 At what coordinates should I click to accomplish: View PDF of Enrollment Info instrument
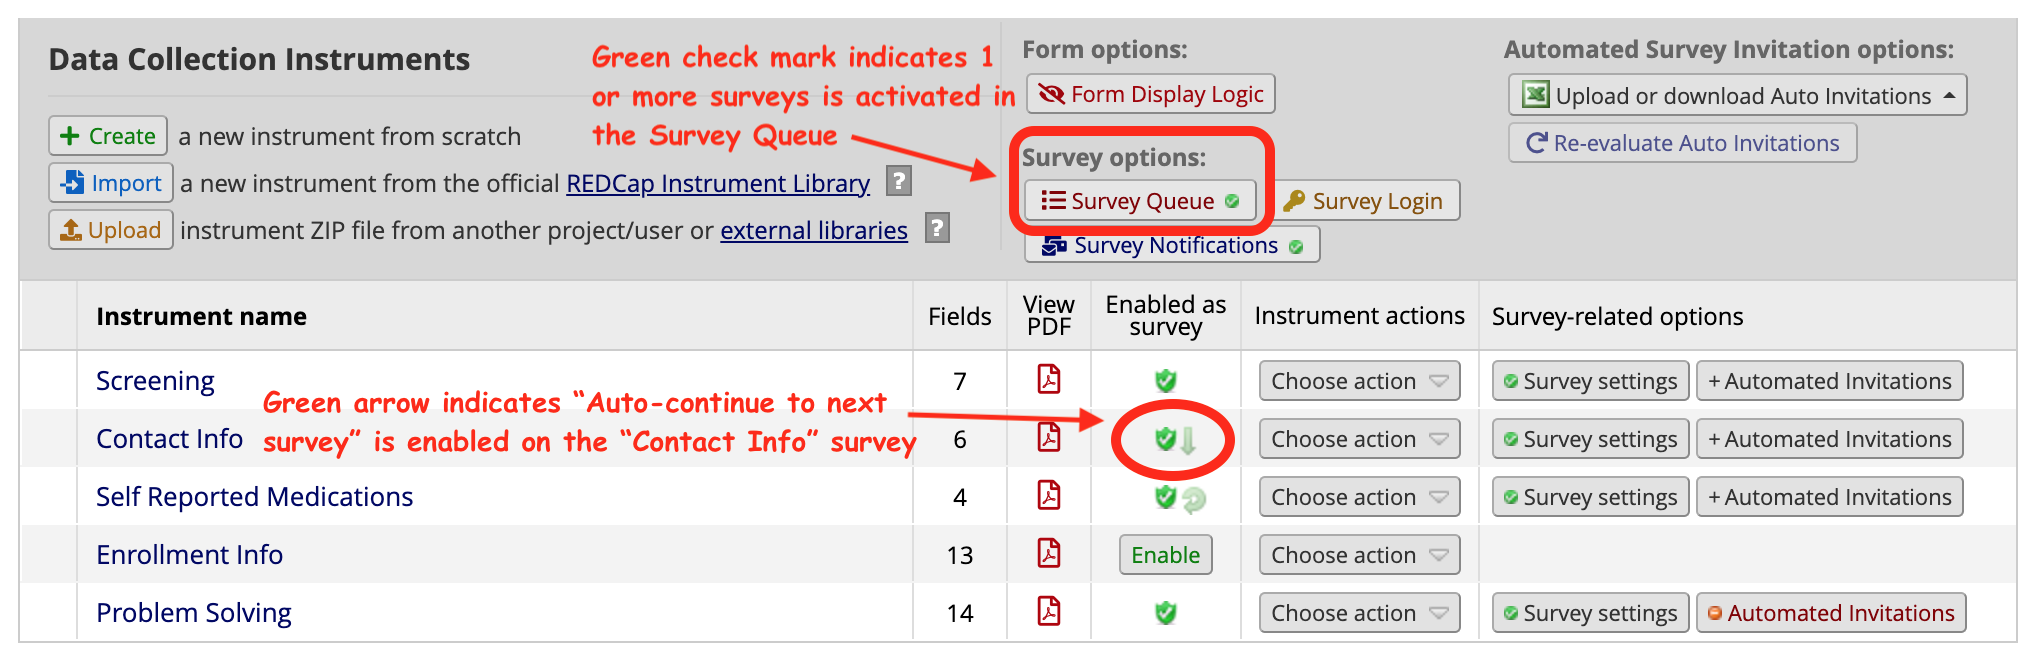click(x=1048, y=554)
